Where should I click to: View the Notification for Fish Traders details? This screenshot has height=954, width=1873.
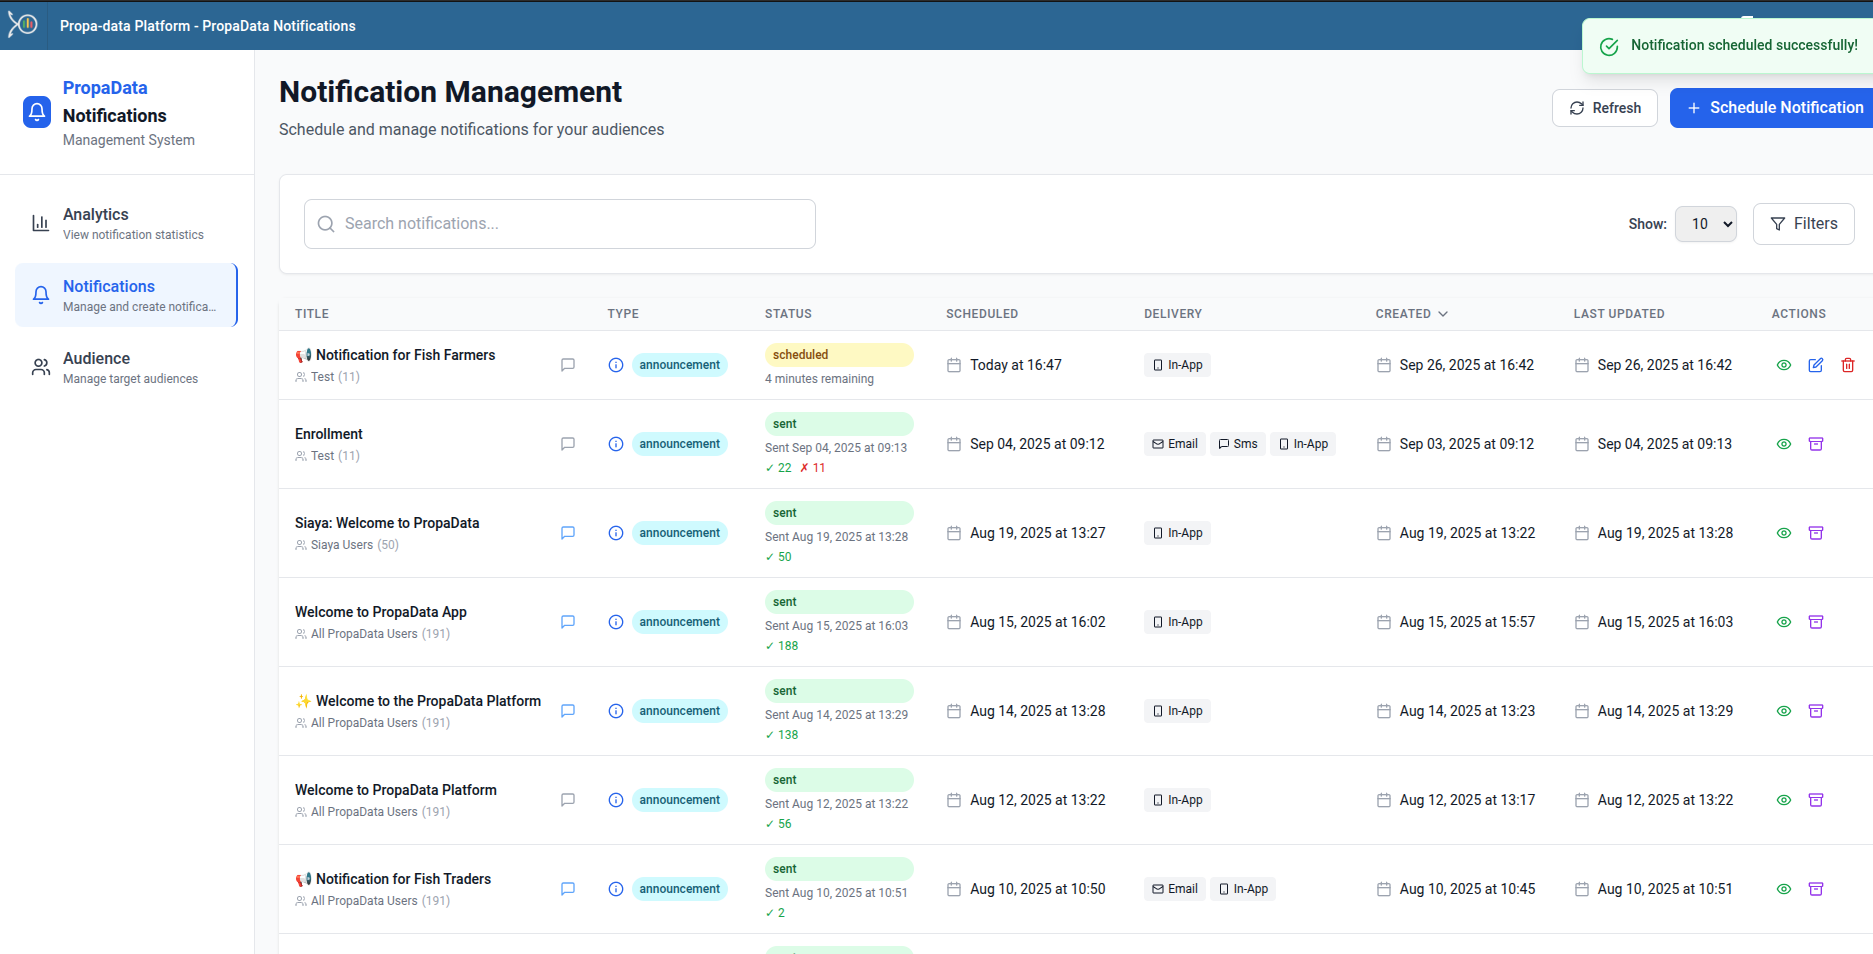(x=1783, y=889)
